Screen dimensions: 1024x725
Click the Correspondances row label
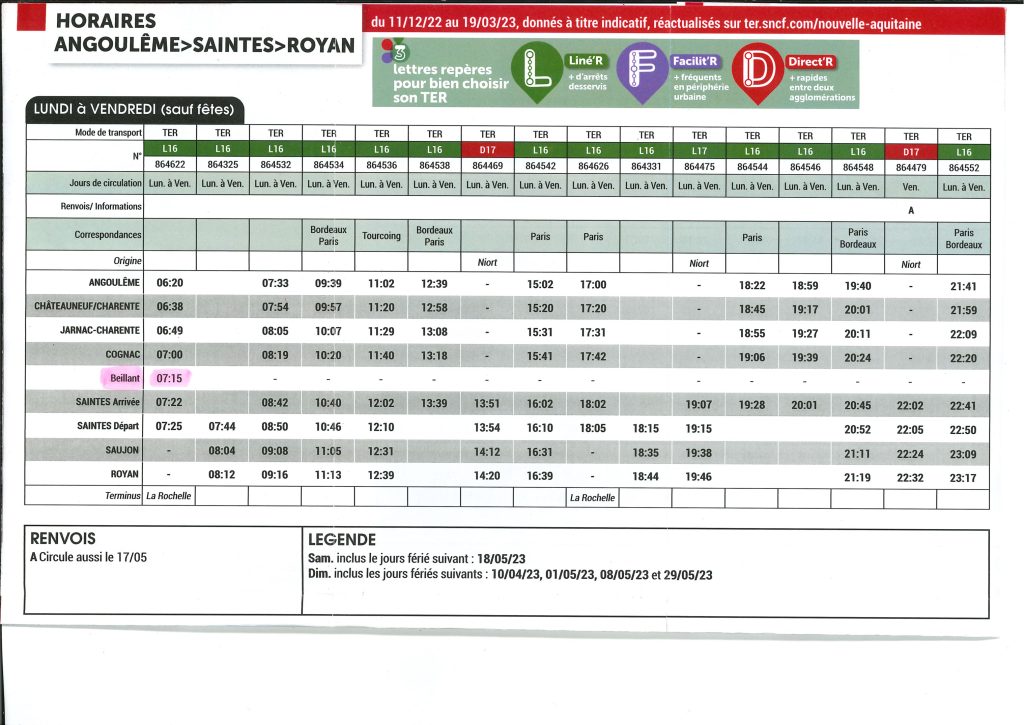tap(107, 234)
